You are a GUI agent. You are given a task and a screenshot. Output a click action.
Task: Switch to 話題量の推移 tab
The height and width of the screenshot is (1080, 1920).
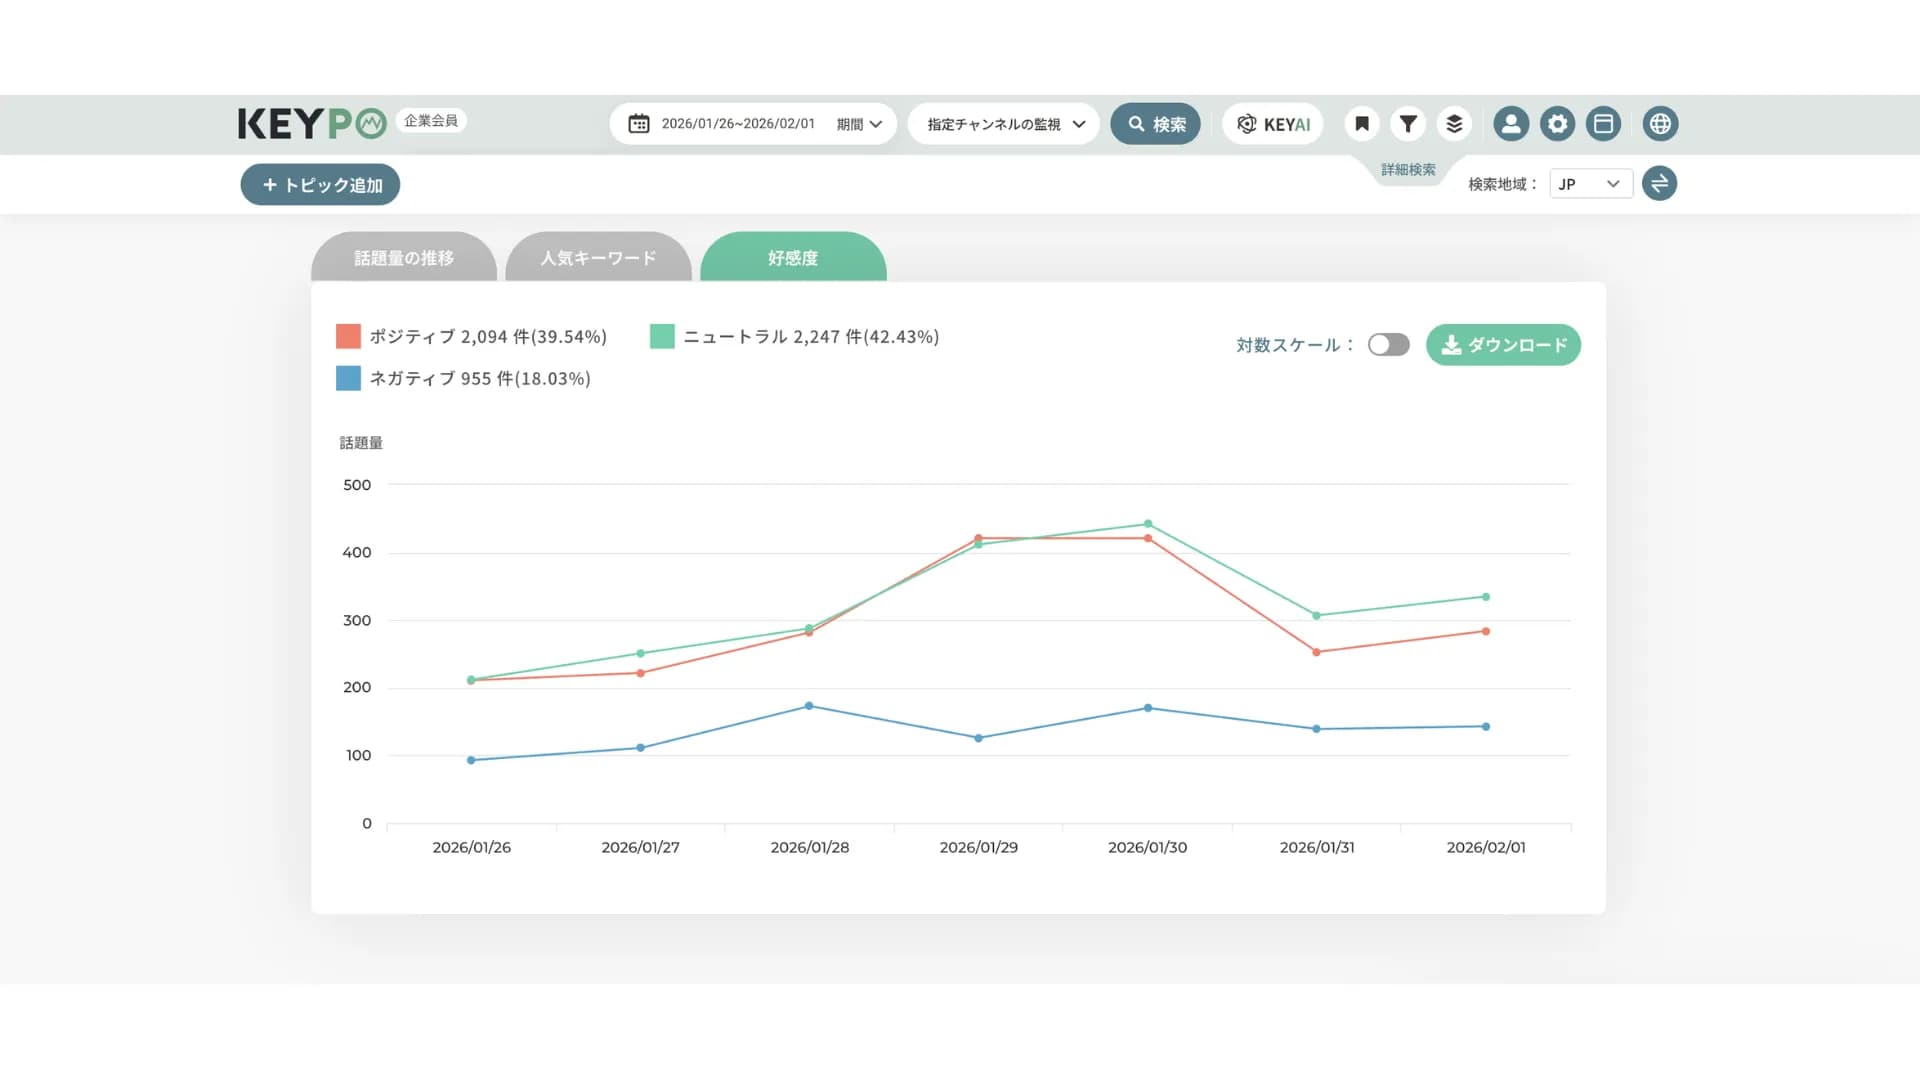(x=404, y=258)
